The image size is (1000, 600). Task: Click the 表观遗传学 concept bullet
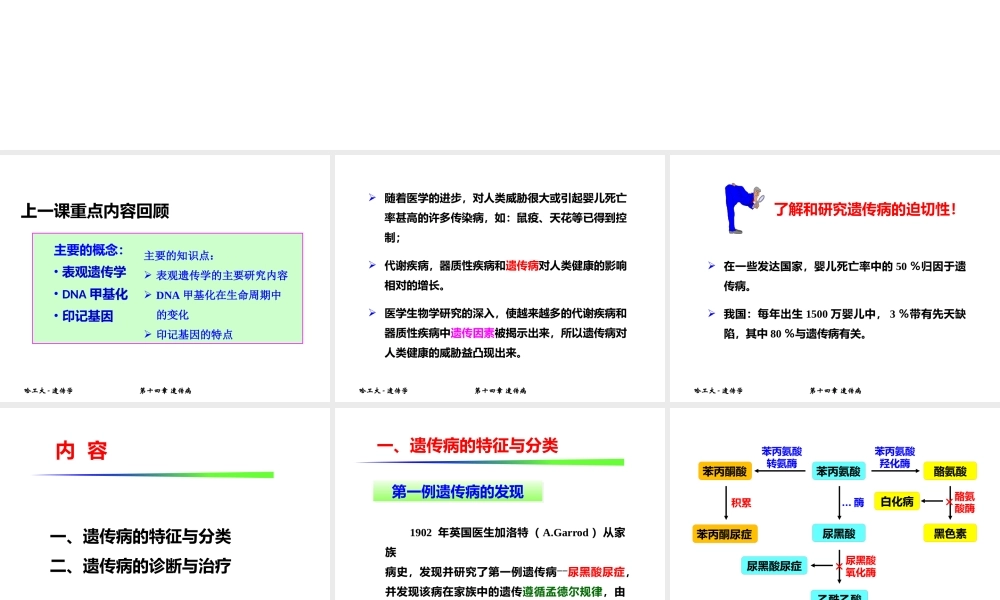click(94, 272)
